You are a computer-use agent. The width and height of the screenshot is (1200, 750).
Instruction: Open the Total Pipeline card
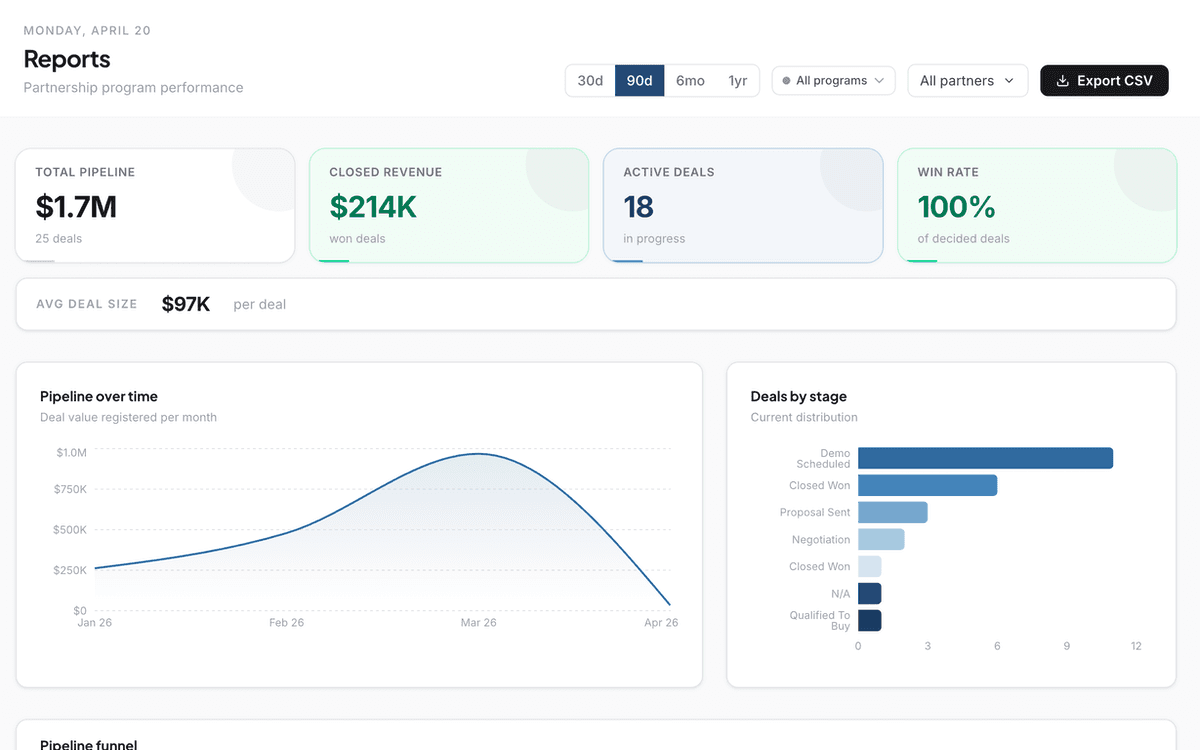tap(155, 205)
